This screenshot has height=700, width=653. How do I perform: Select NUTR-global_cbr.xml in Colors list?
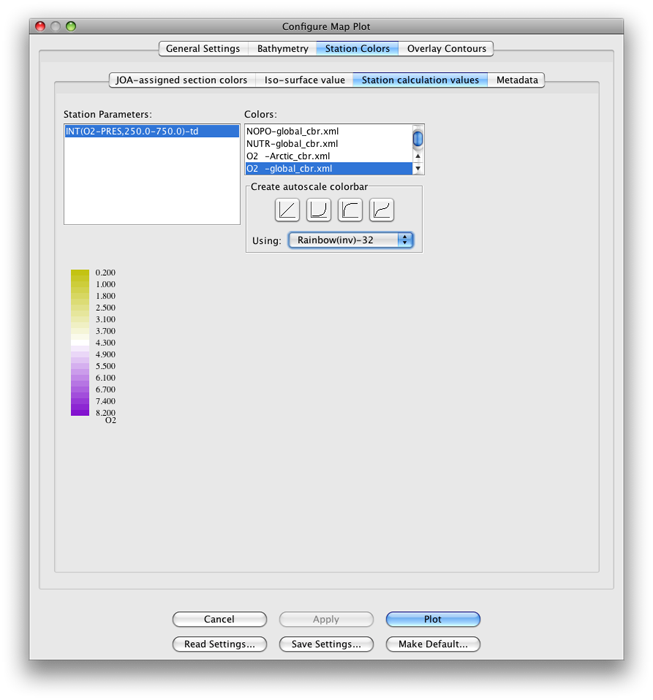(292, 144)
